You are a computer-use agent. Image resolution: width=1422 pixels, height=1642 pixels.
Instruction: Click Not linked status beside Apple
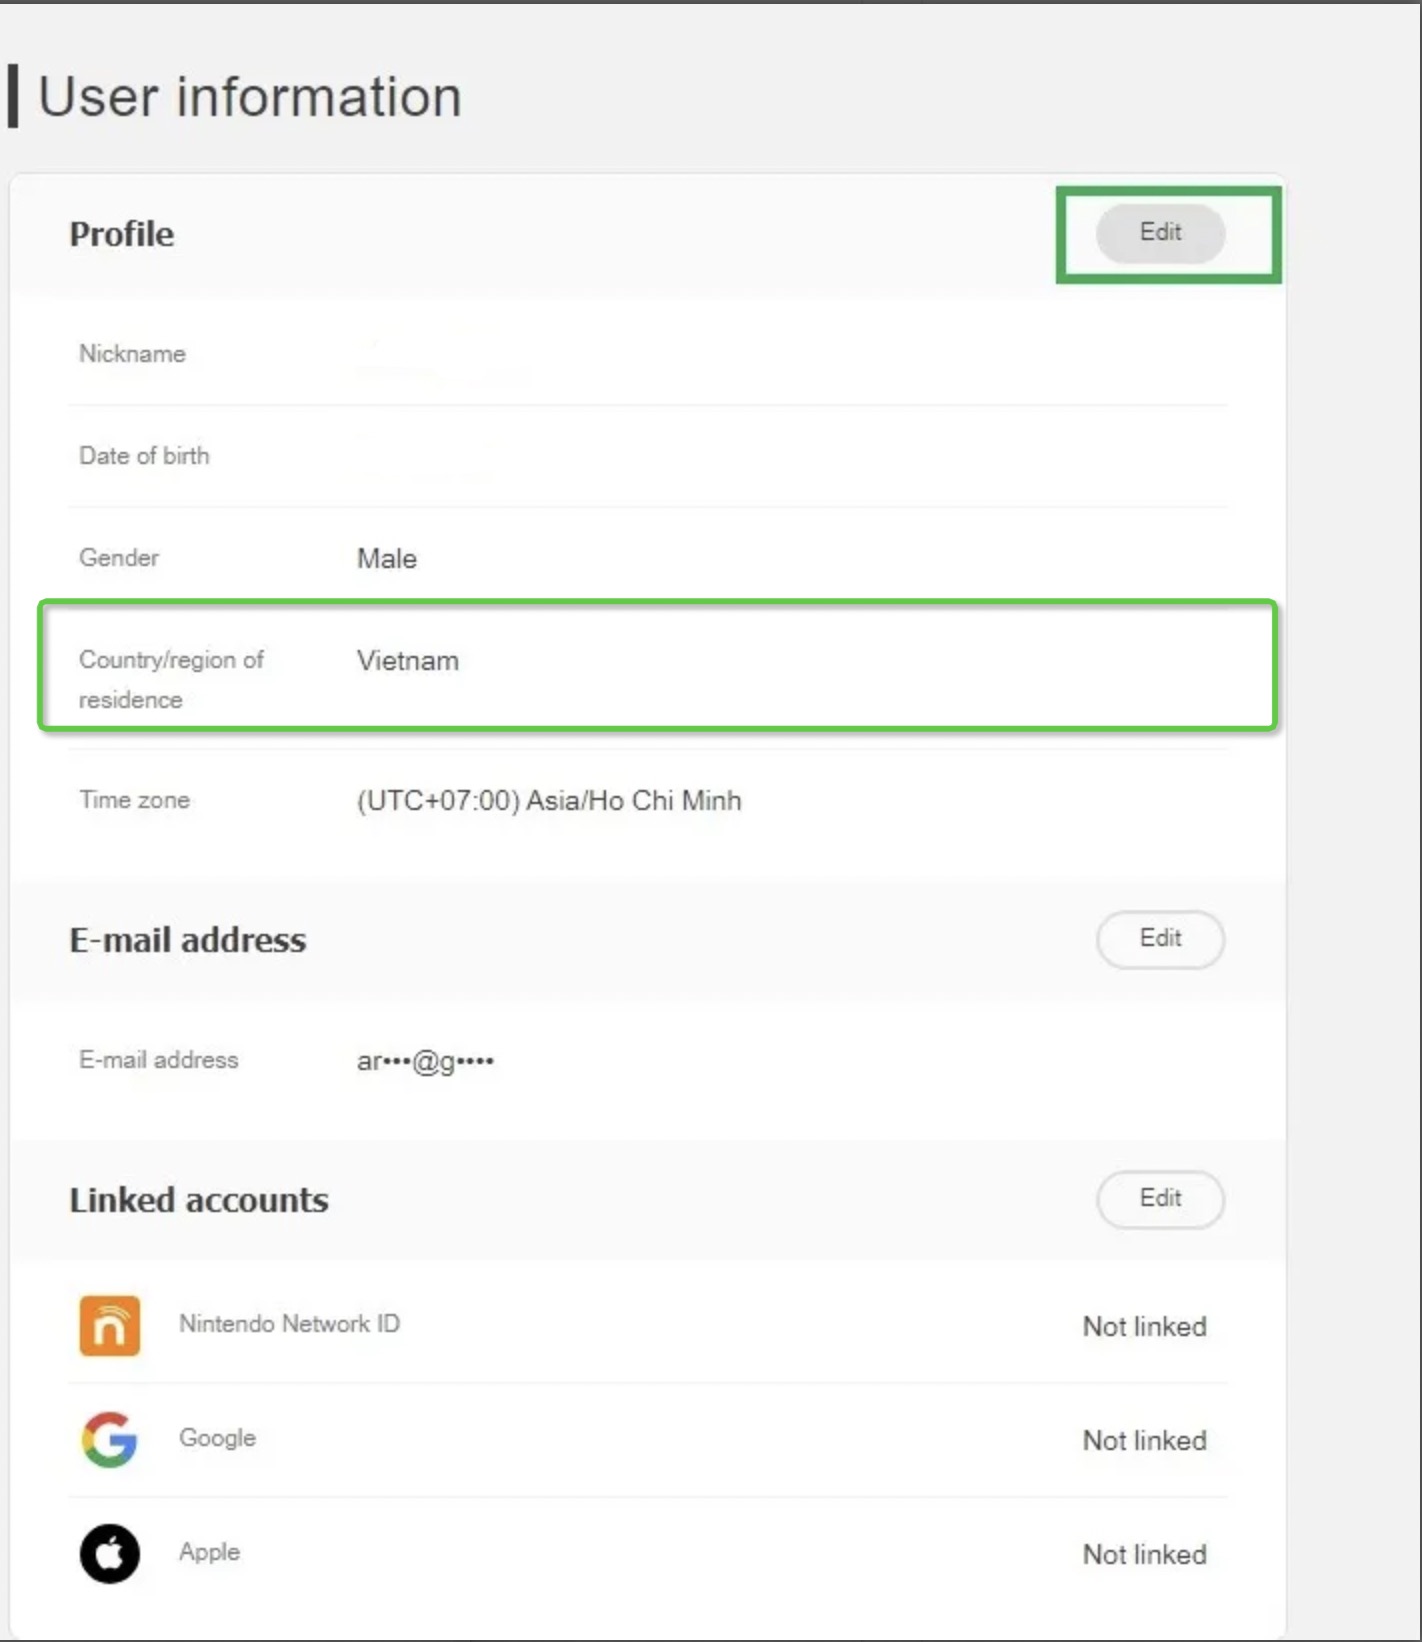(x=1144, y=1555)
